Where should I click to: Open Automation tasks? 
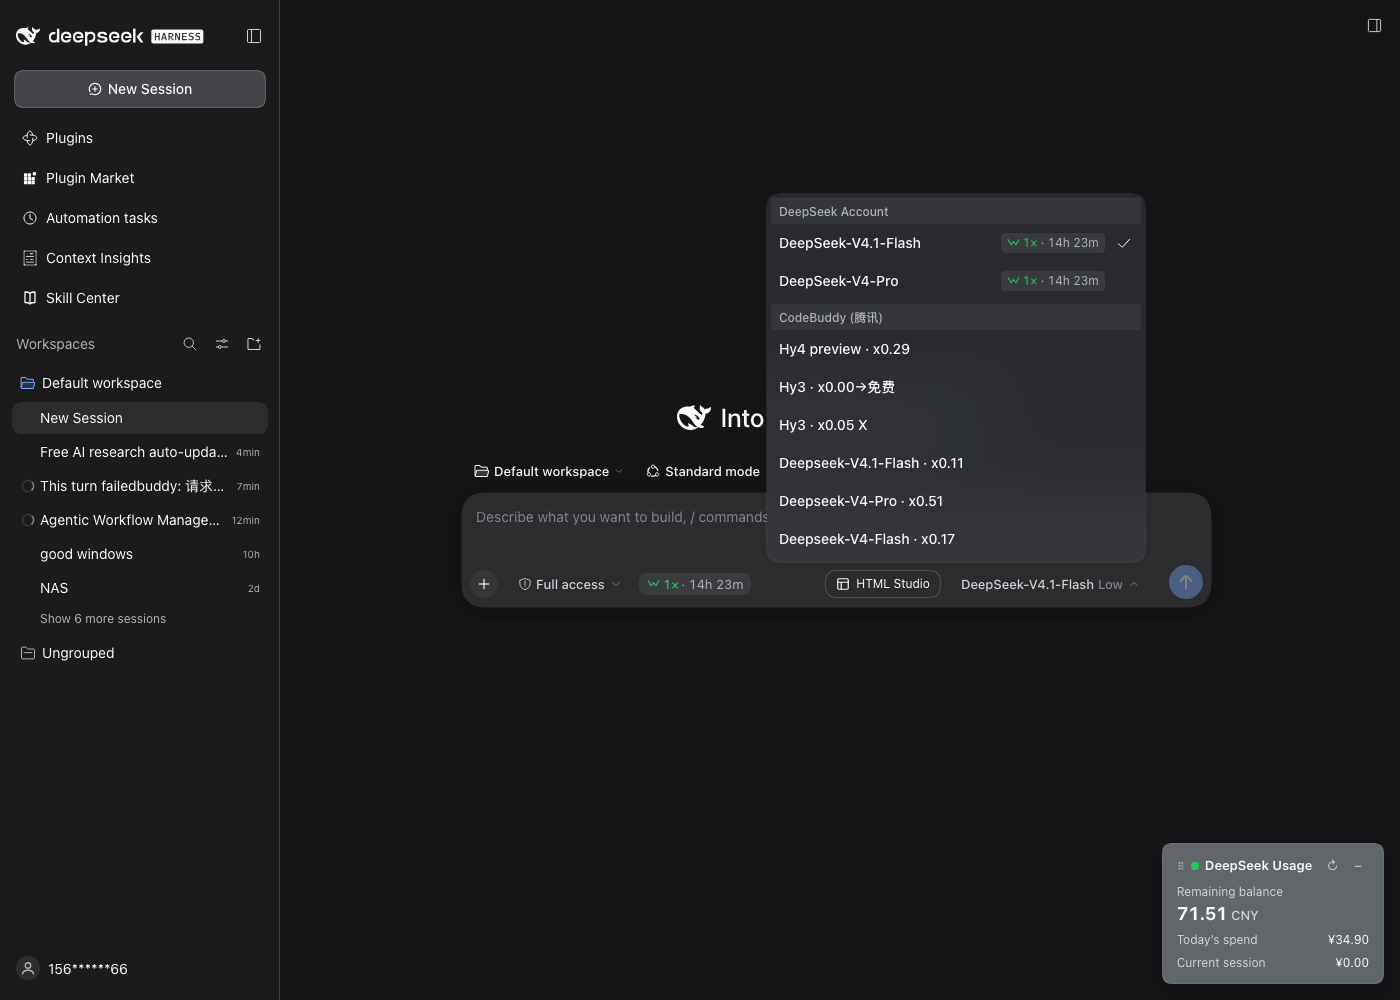(140, 218)
